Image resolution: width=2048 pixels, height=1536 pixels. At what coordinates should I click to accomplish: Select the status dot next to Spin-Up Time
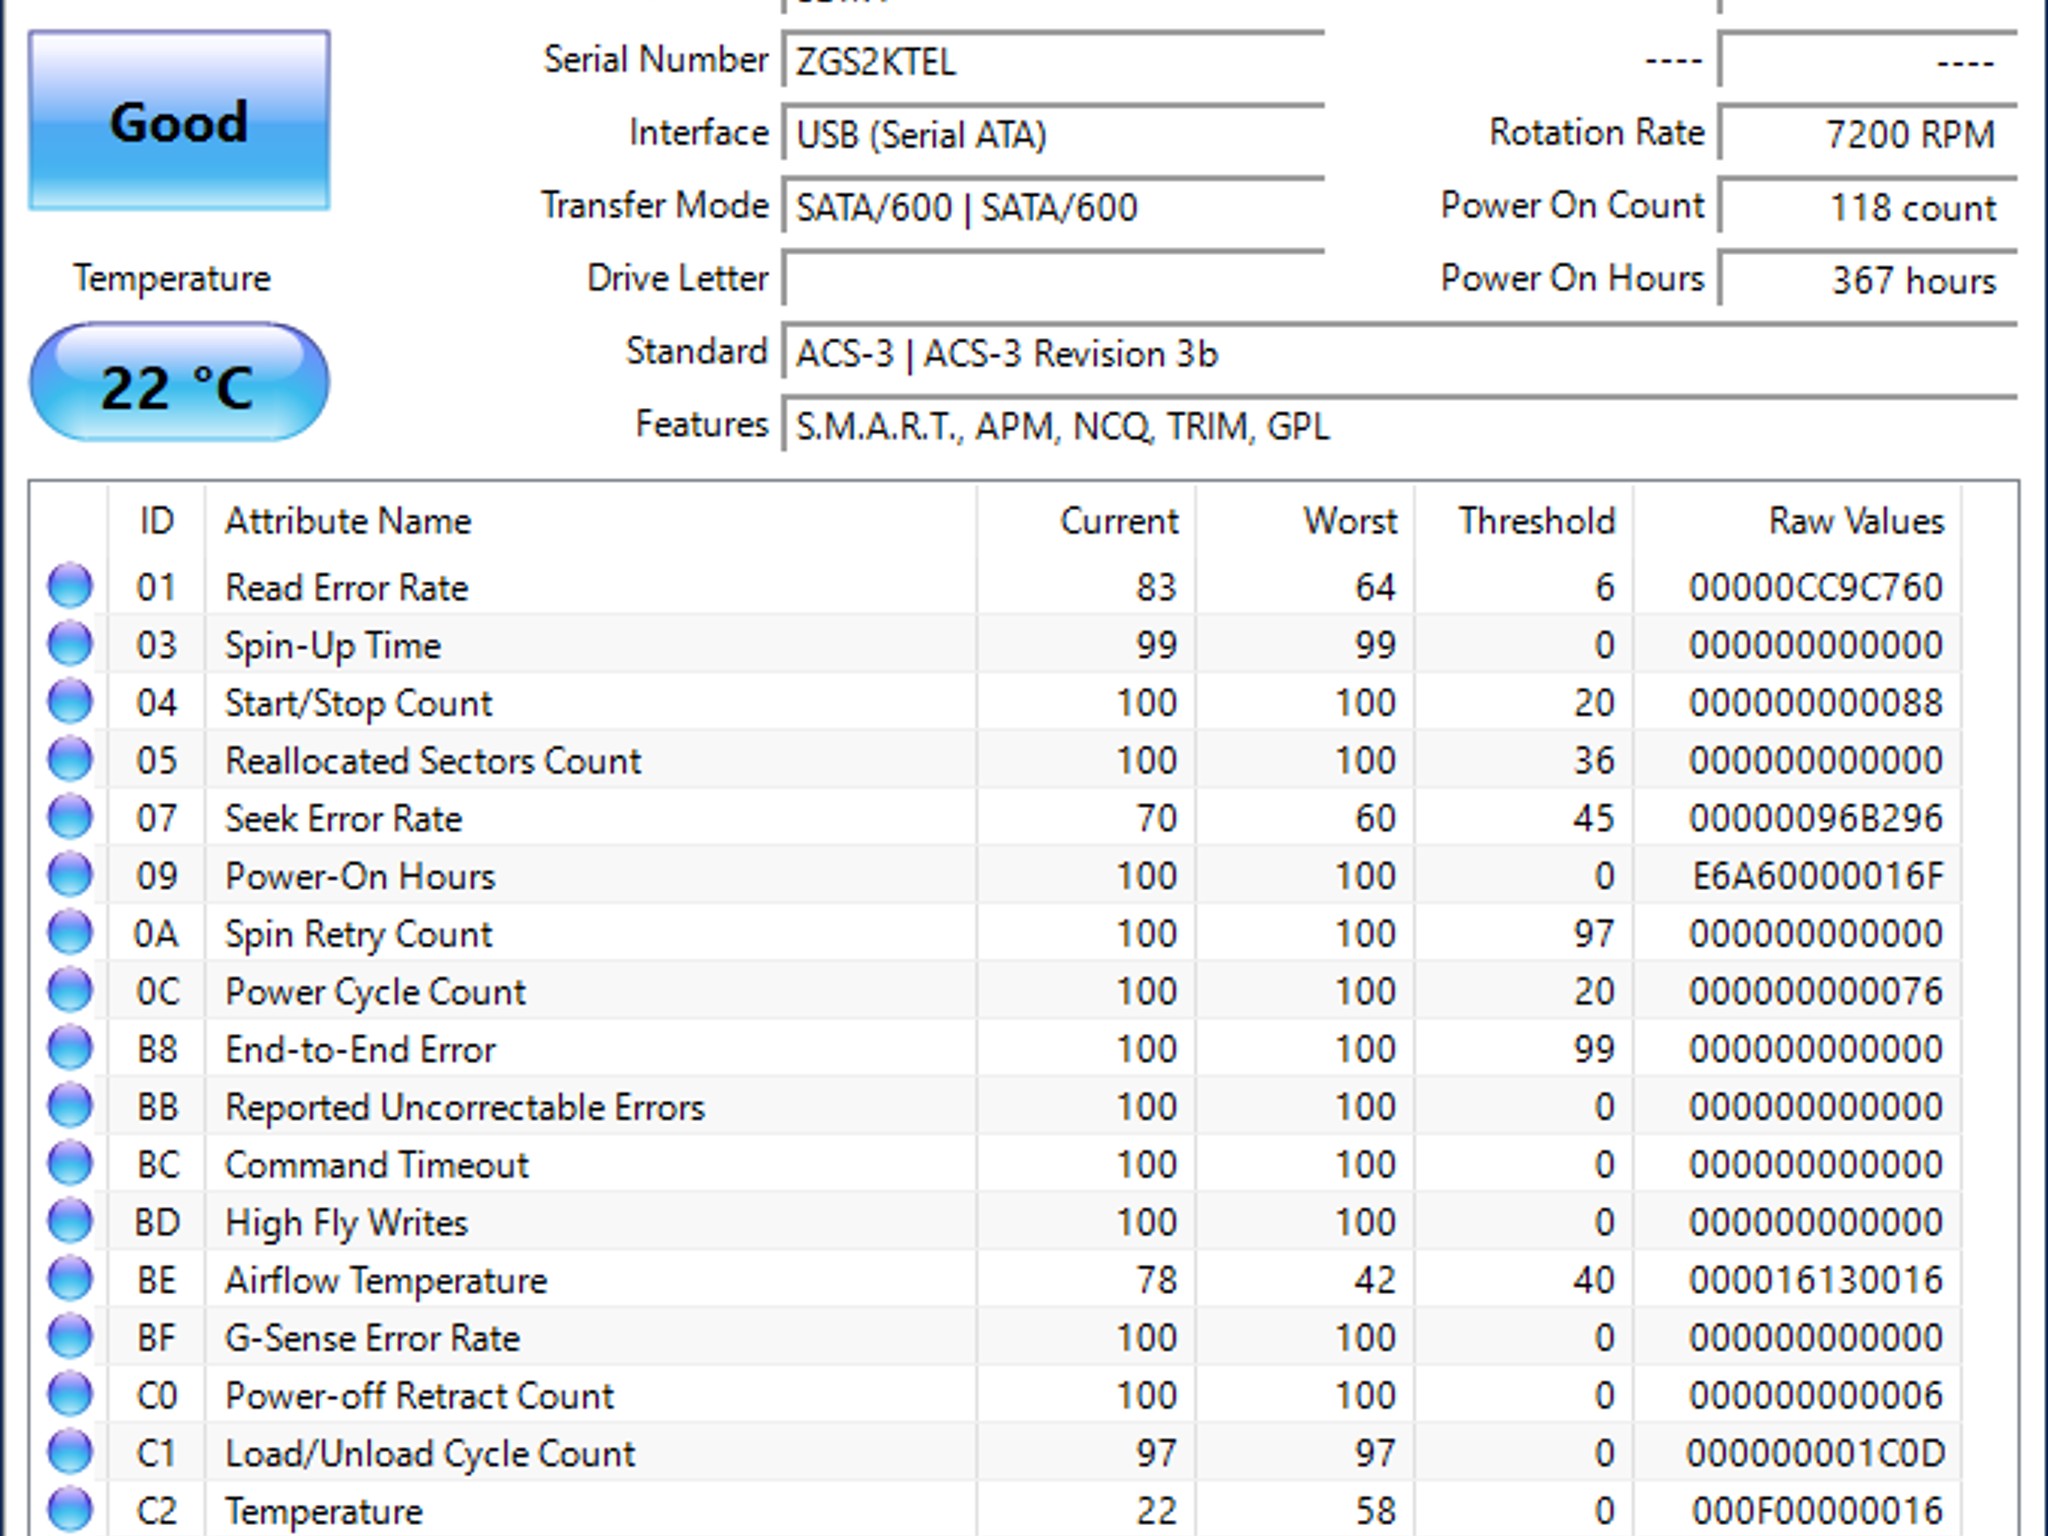70,645
